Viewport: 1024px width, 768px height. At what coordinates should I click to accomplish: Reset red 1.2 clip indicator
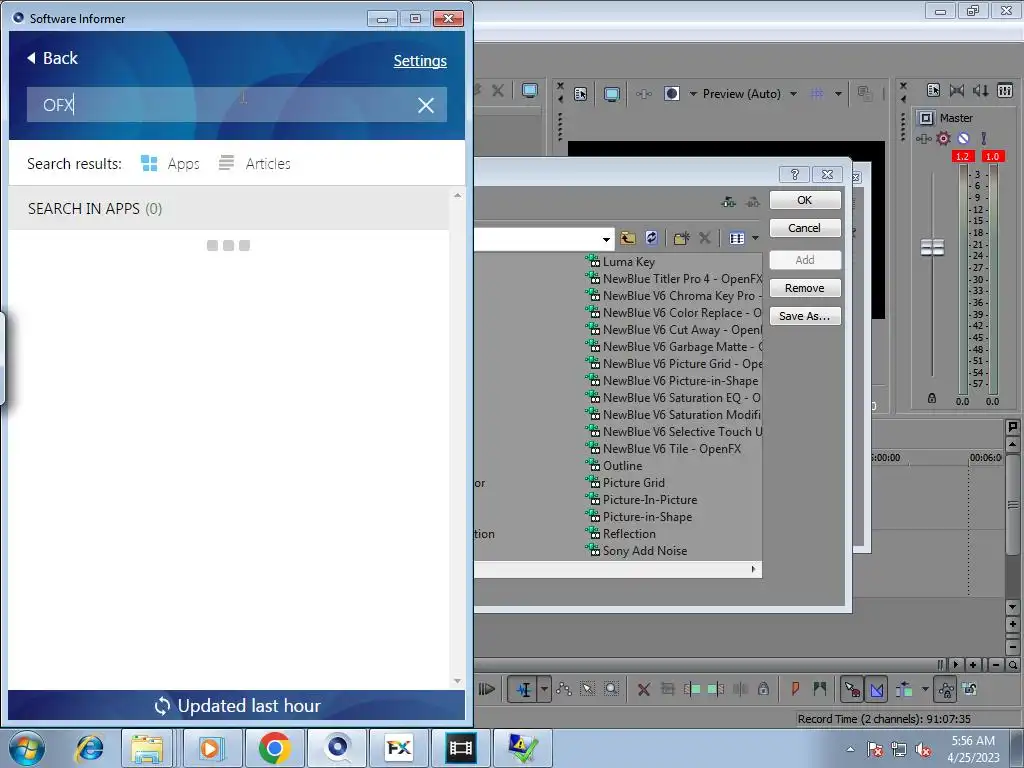pos(962,156)
